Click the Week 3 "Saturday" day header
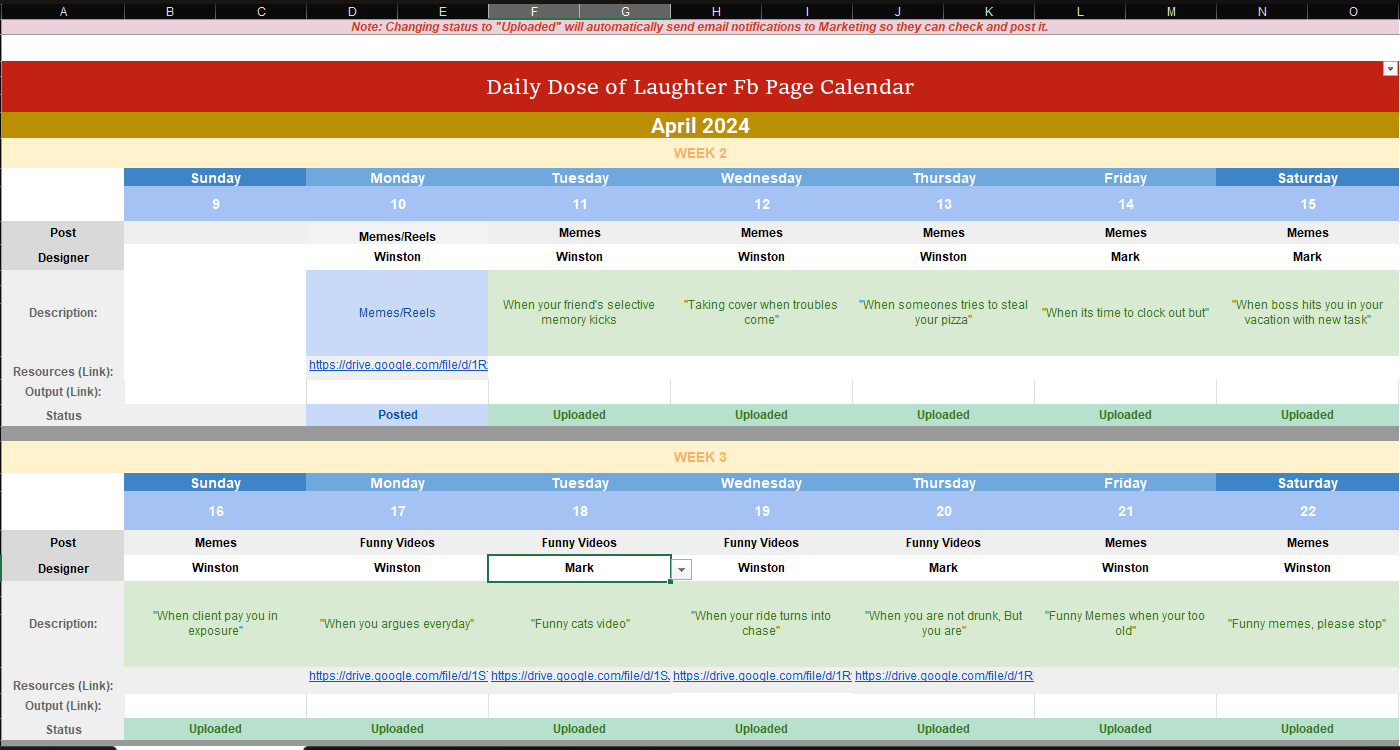 (x=1308, y=483)
